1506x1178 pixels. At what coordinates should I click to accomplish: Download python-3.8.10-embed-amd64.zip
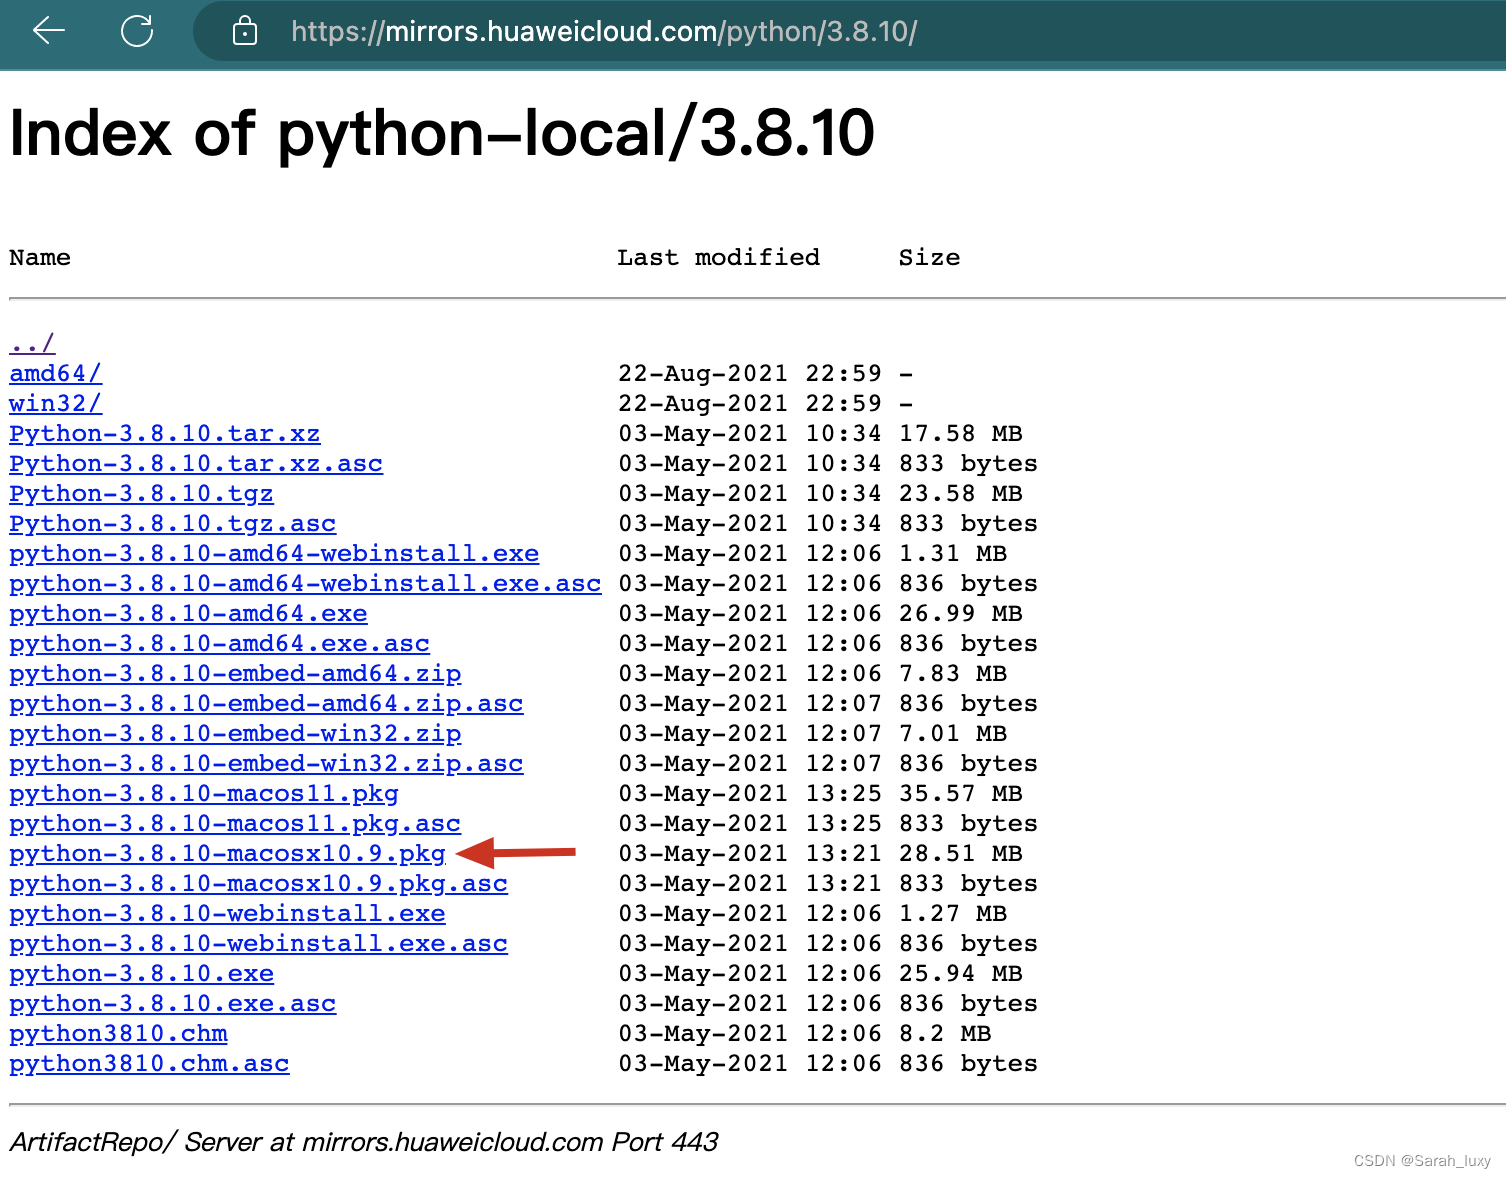tap(235, 674)
